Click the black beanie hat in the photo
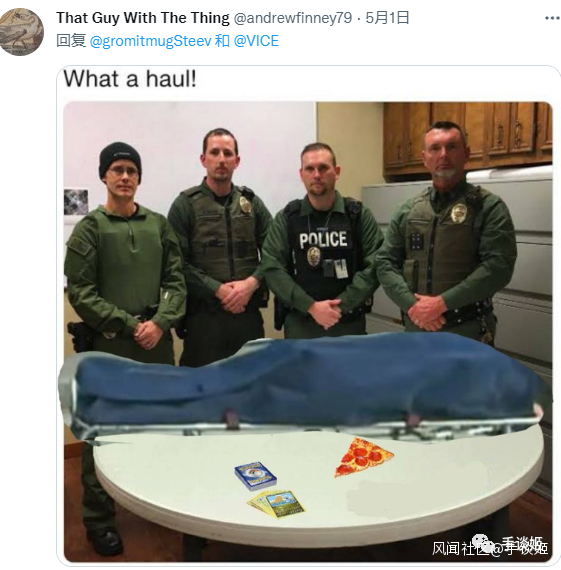Viewport: 561px width, 570px height. 120,159
